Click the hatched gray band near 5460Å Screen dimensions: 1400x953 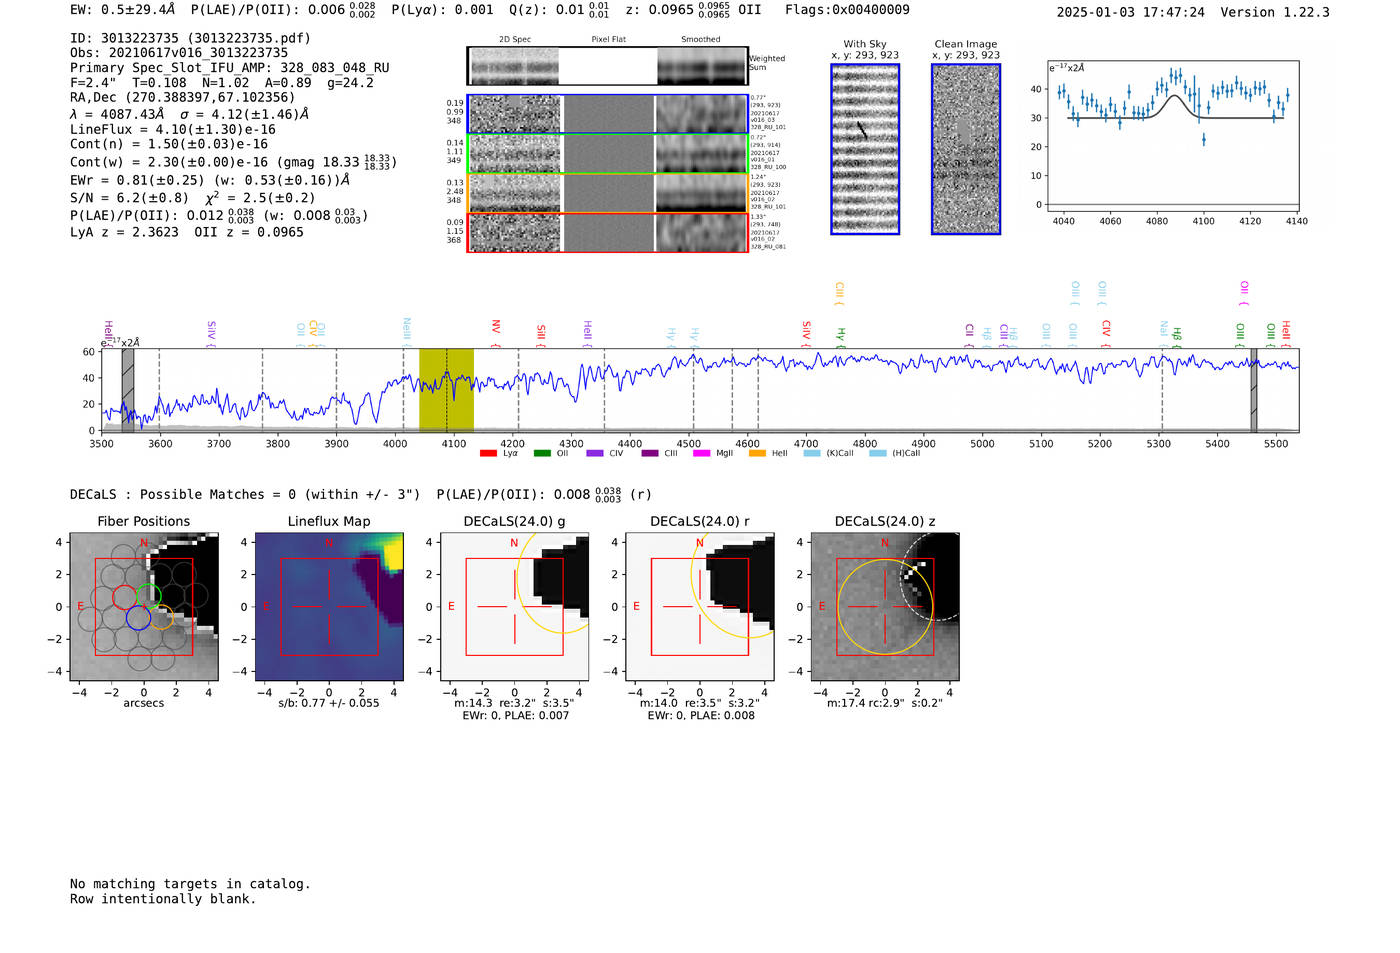1254,390
